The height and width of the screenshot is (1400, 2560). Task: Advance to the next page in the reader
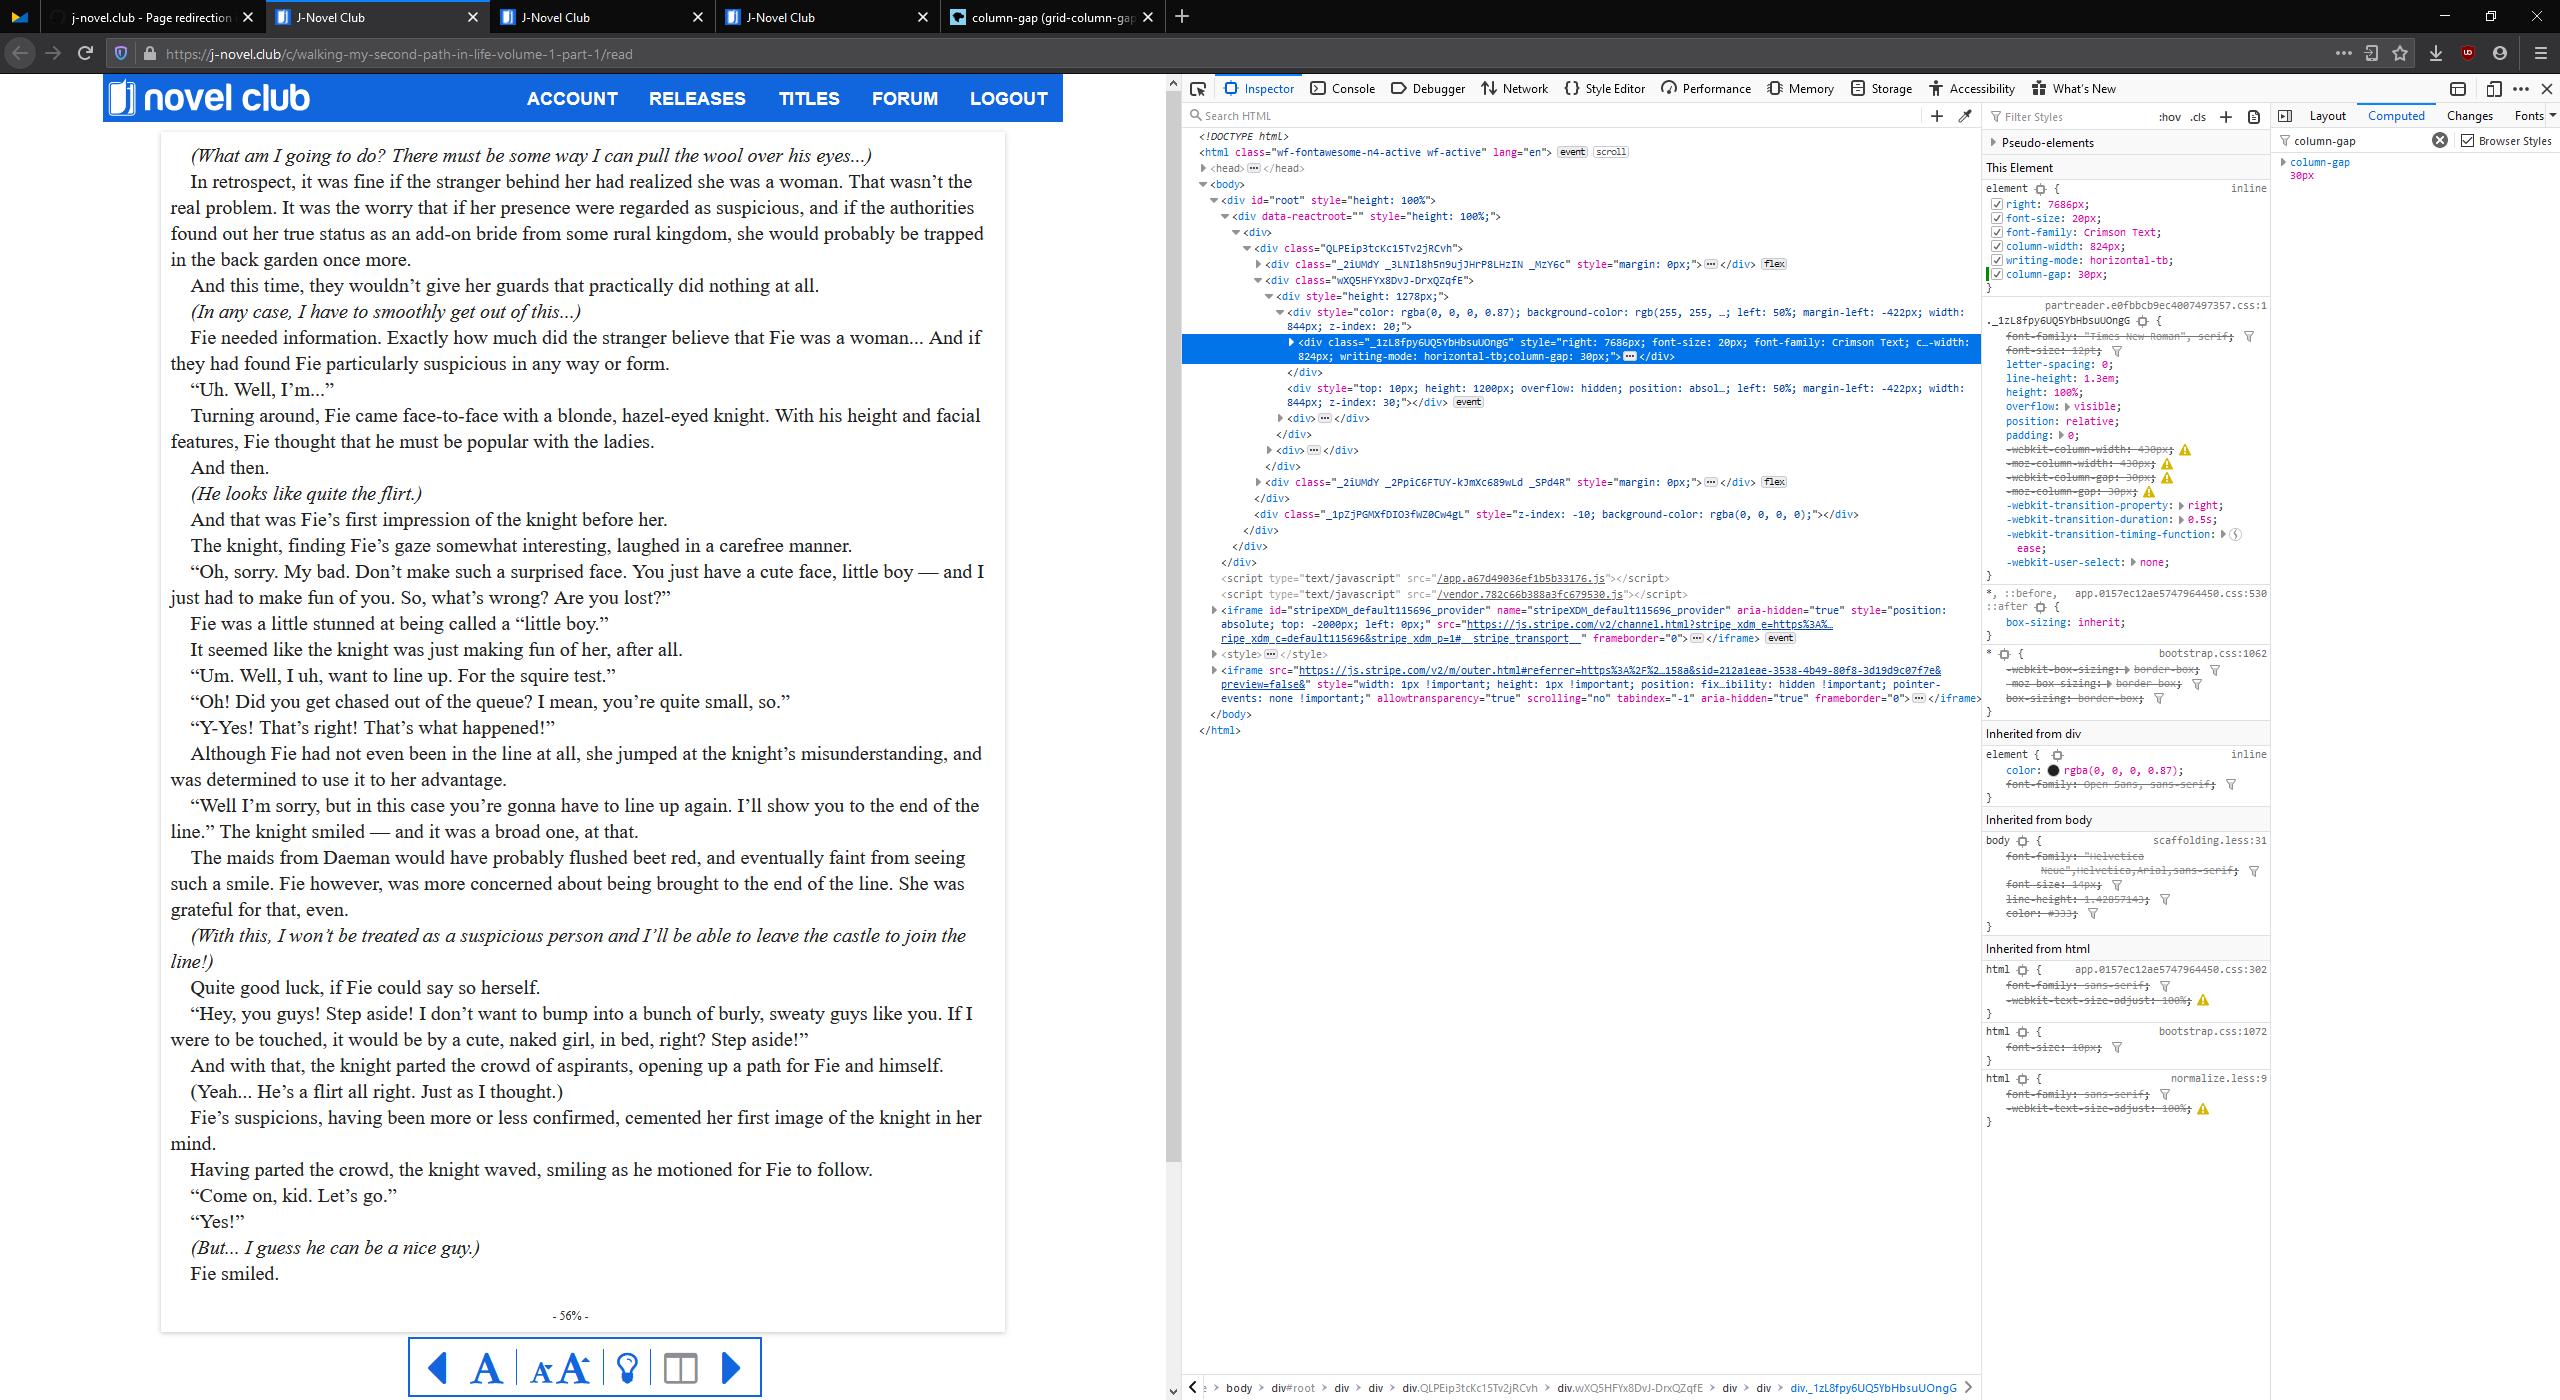click(731, 1367)
